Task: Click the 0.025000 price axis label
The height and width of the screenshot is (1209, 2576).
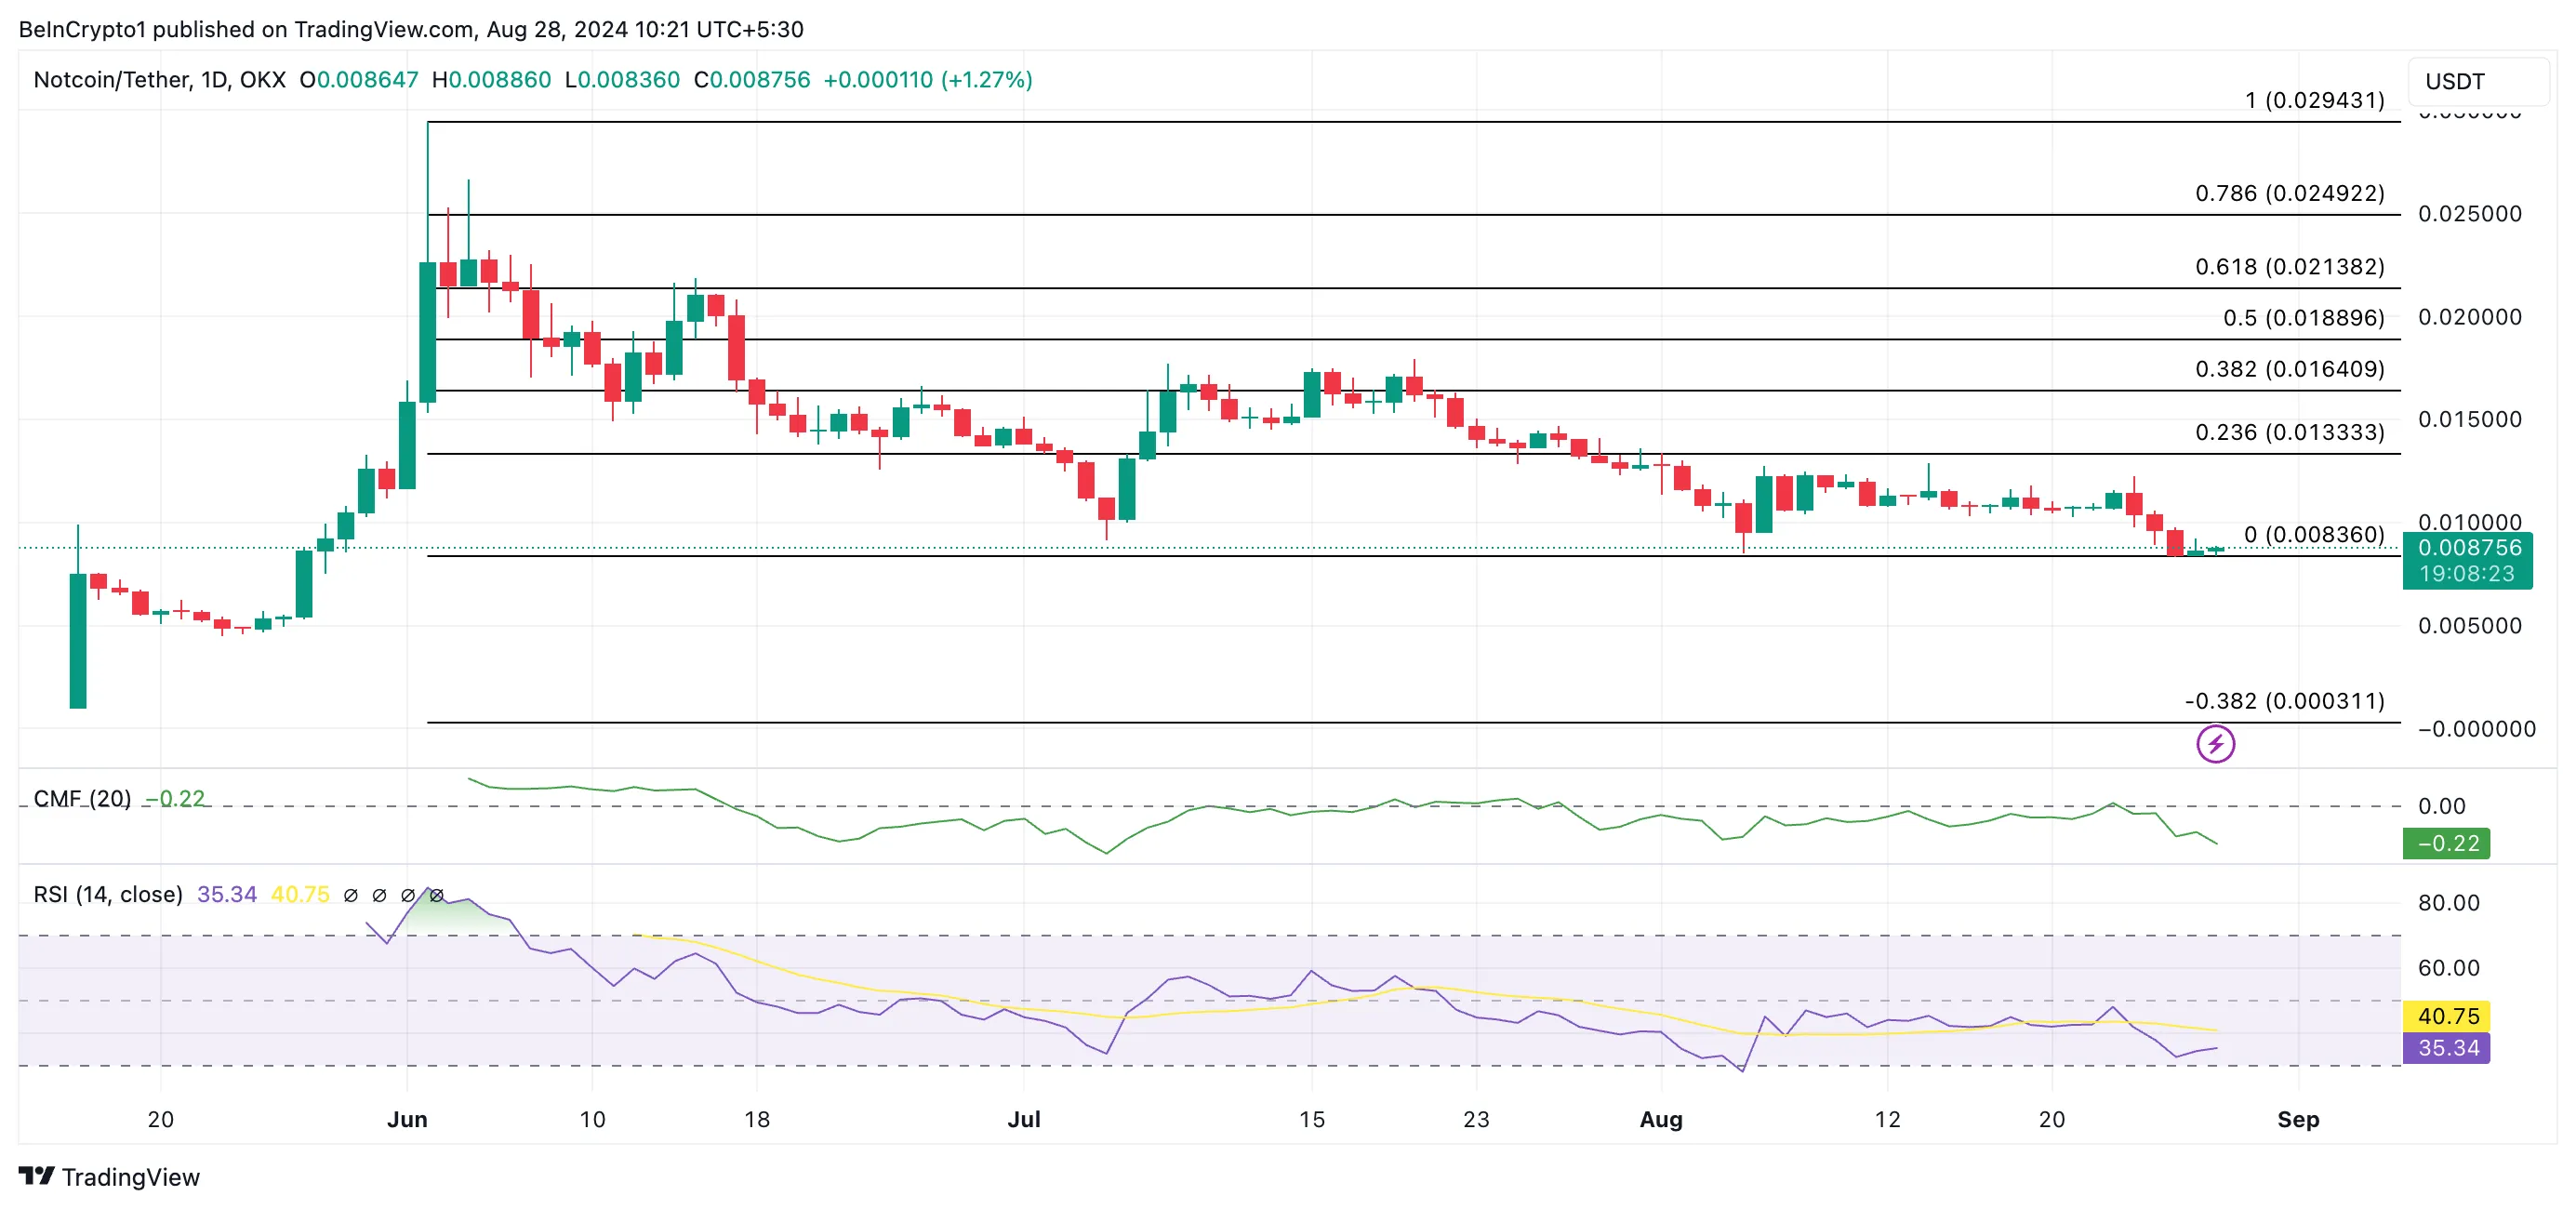Action: (2469, 214)
